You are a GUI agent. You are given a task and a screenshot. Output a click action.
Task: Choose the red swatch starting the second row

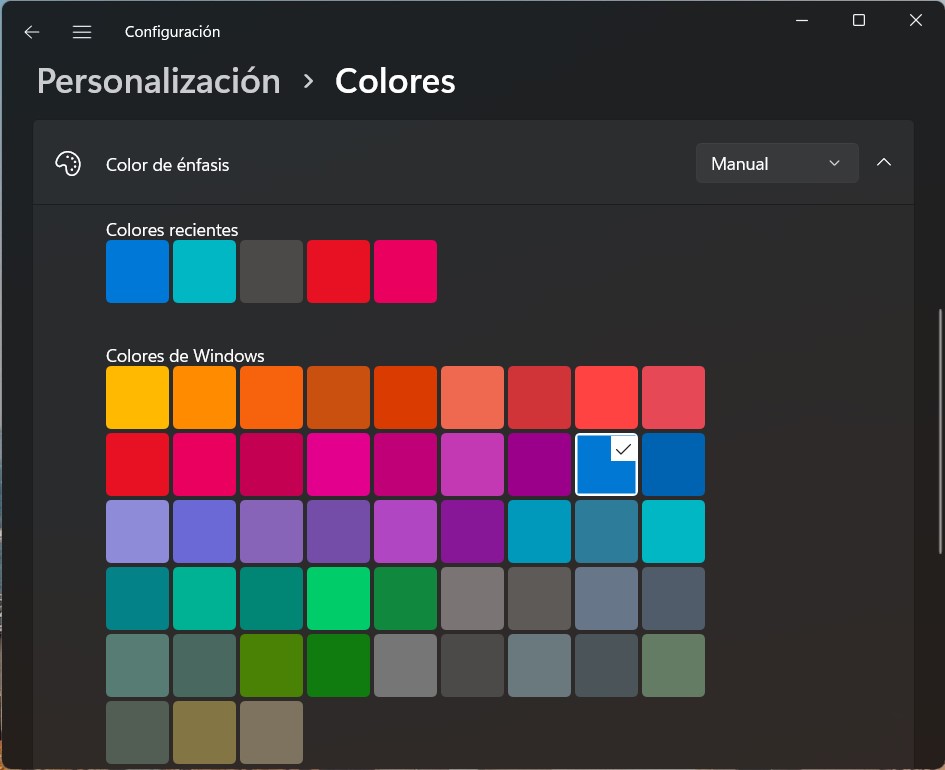click(x=137, y=464)
